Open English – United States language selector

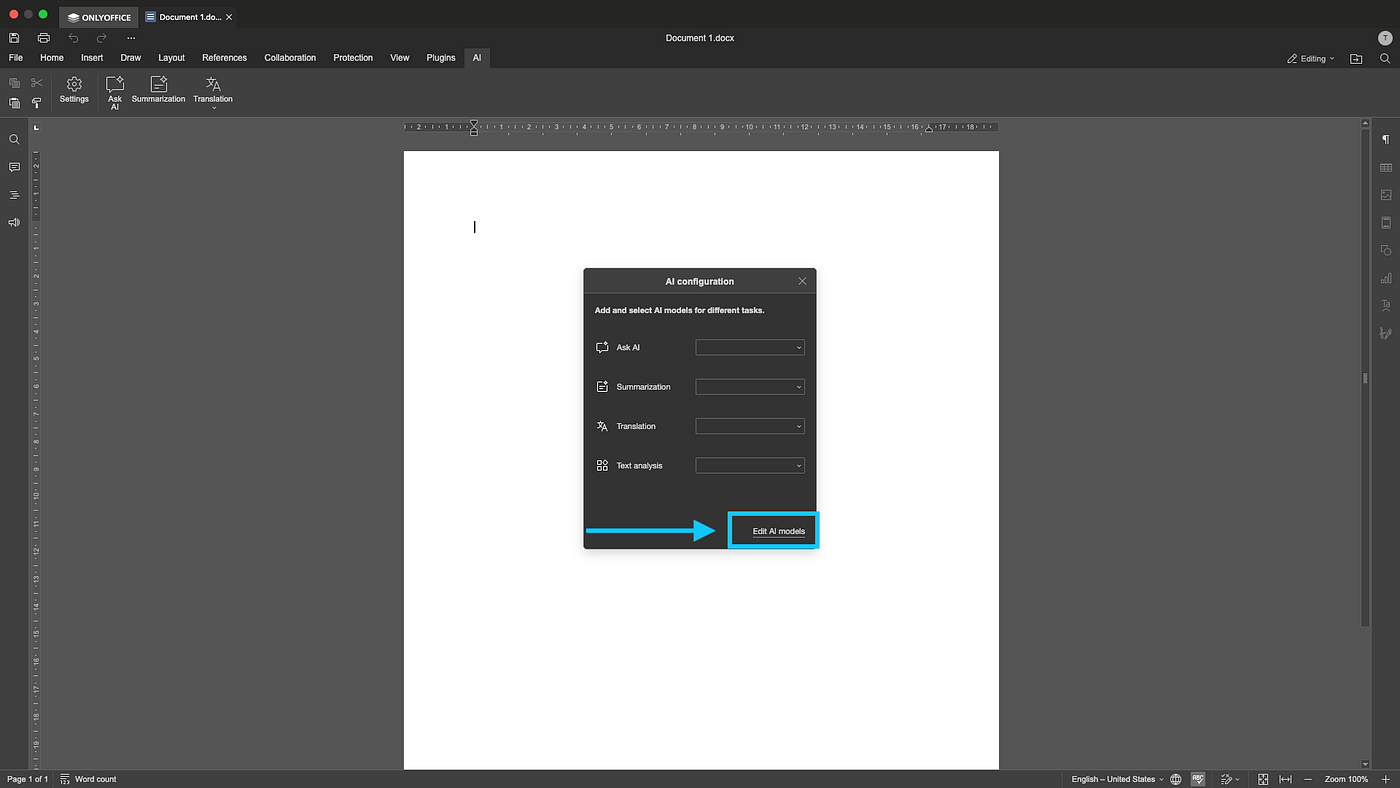tap(1117, 779)
